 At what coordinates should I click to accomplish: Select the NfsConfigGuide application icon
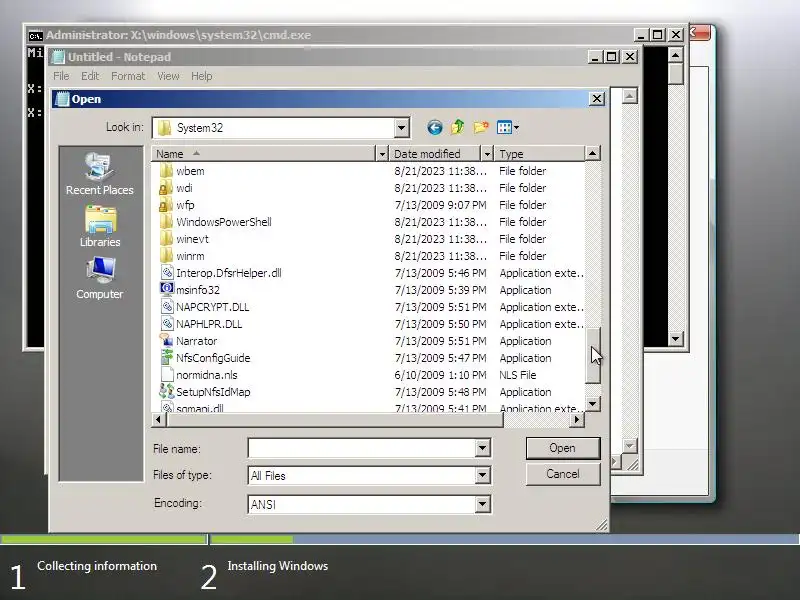(x=167, y=357)
